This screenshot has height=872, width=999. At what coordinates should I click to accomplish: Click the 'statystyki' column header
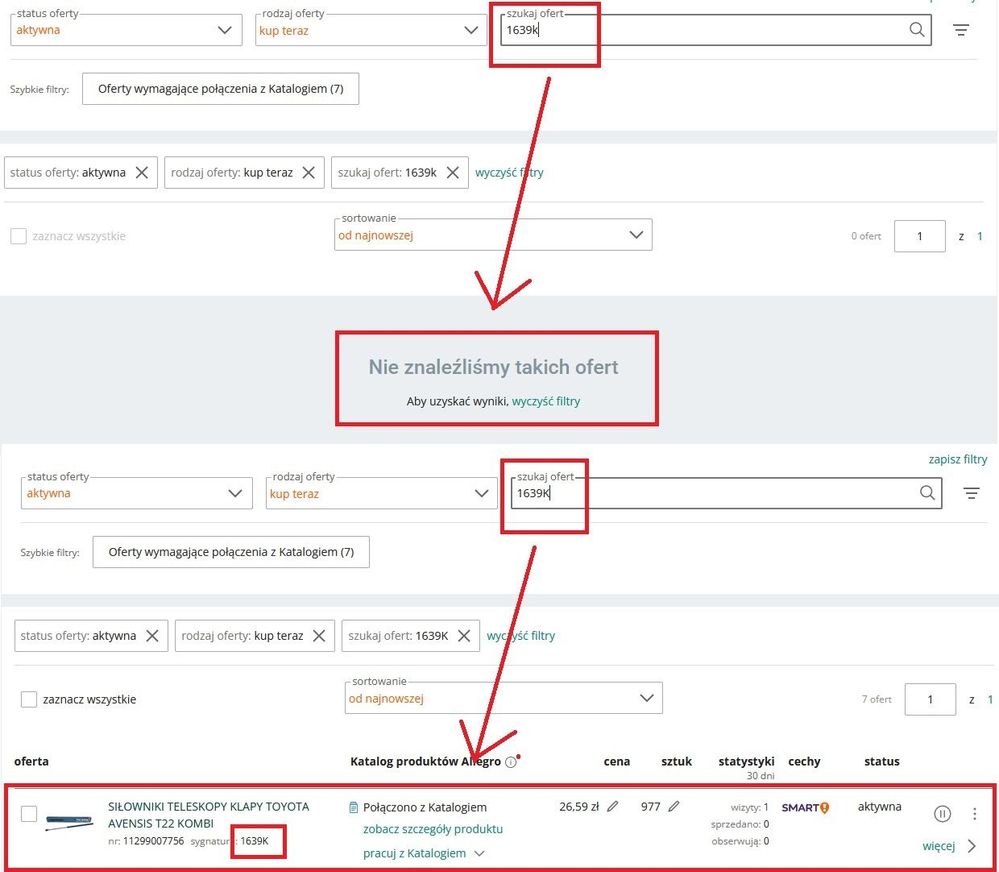point(746,761)
